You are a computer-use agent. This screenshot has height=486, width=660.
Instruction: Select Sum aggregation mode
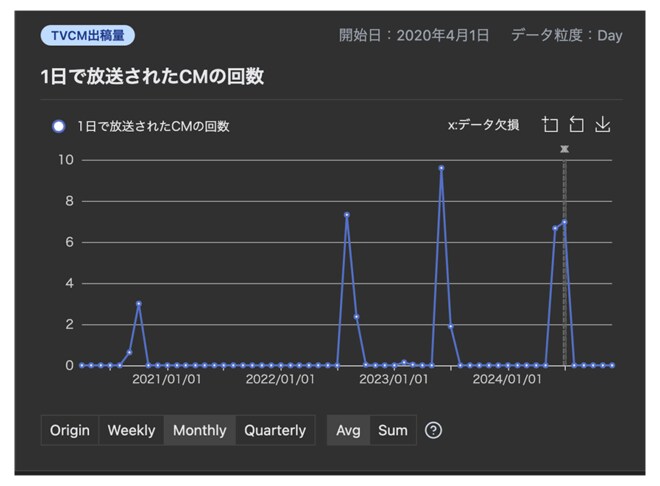click(x=393, y=430)
